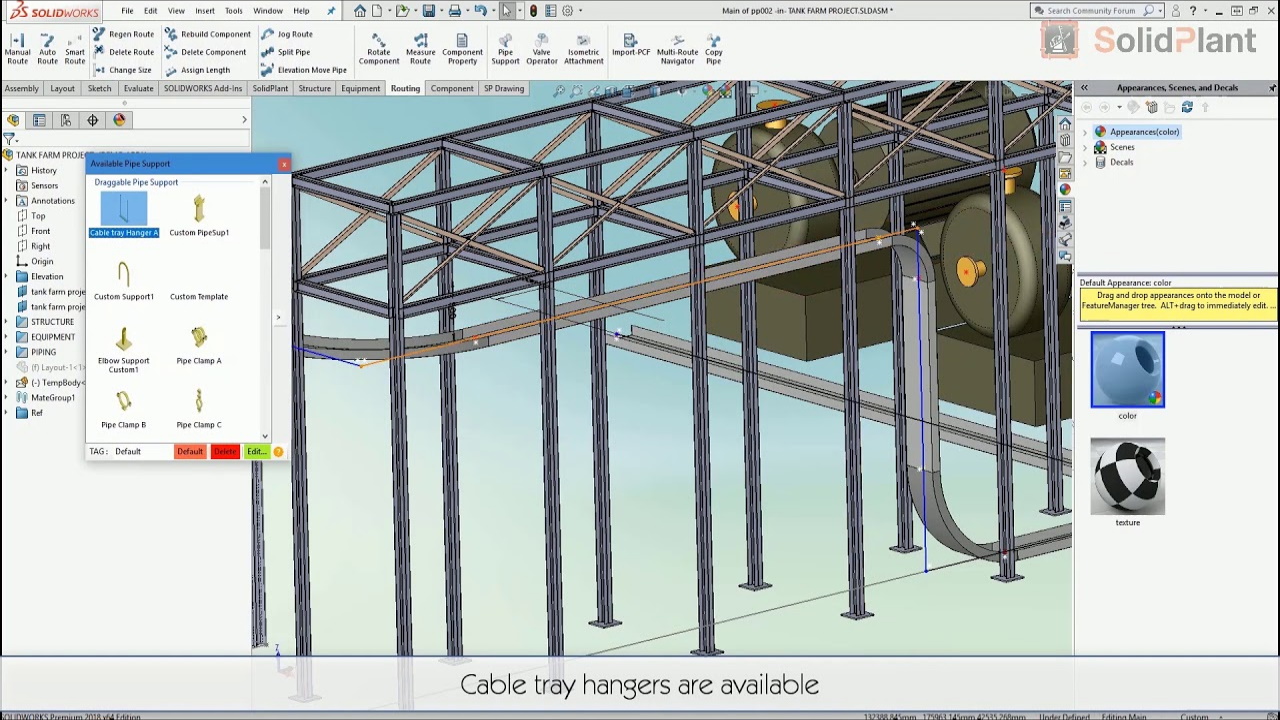The height and width of the screenshot is (720, 1280).
Task: Open the Pipe Support command
Action: [505, 49]
